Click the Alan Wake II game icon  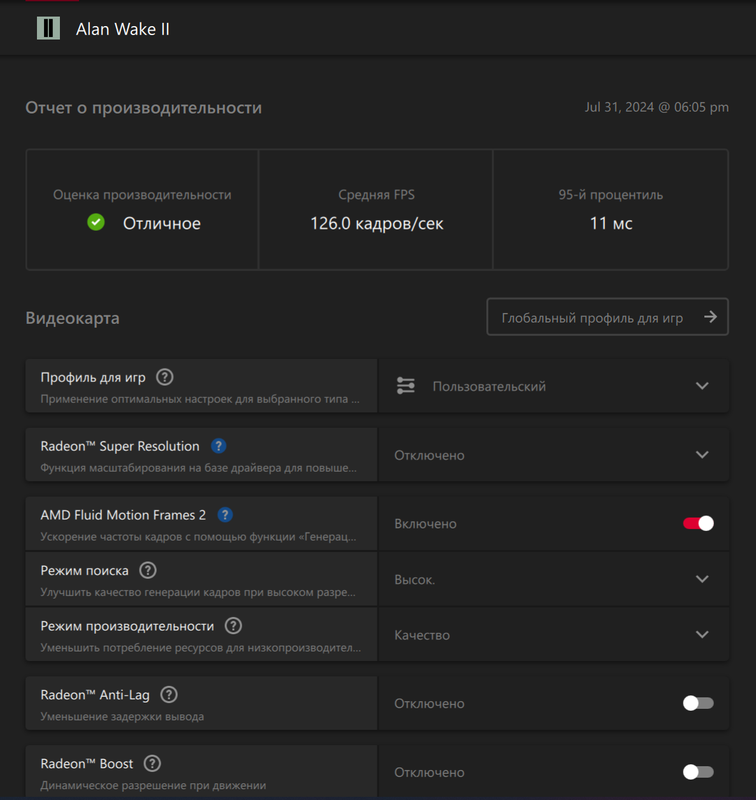coord(48,28)
